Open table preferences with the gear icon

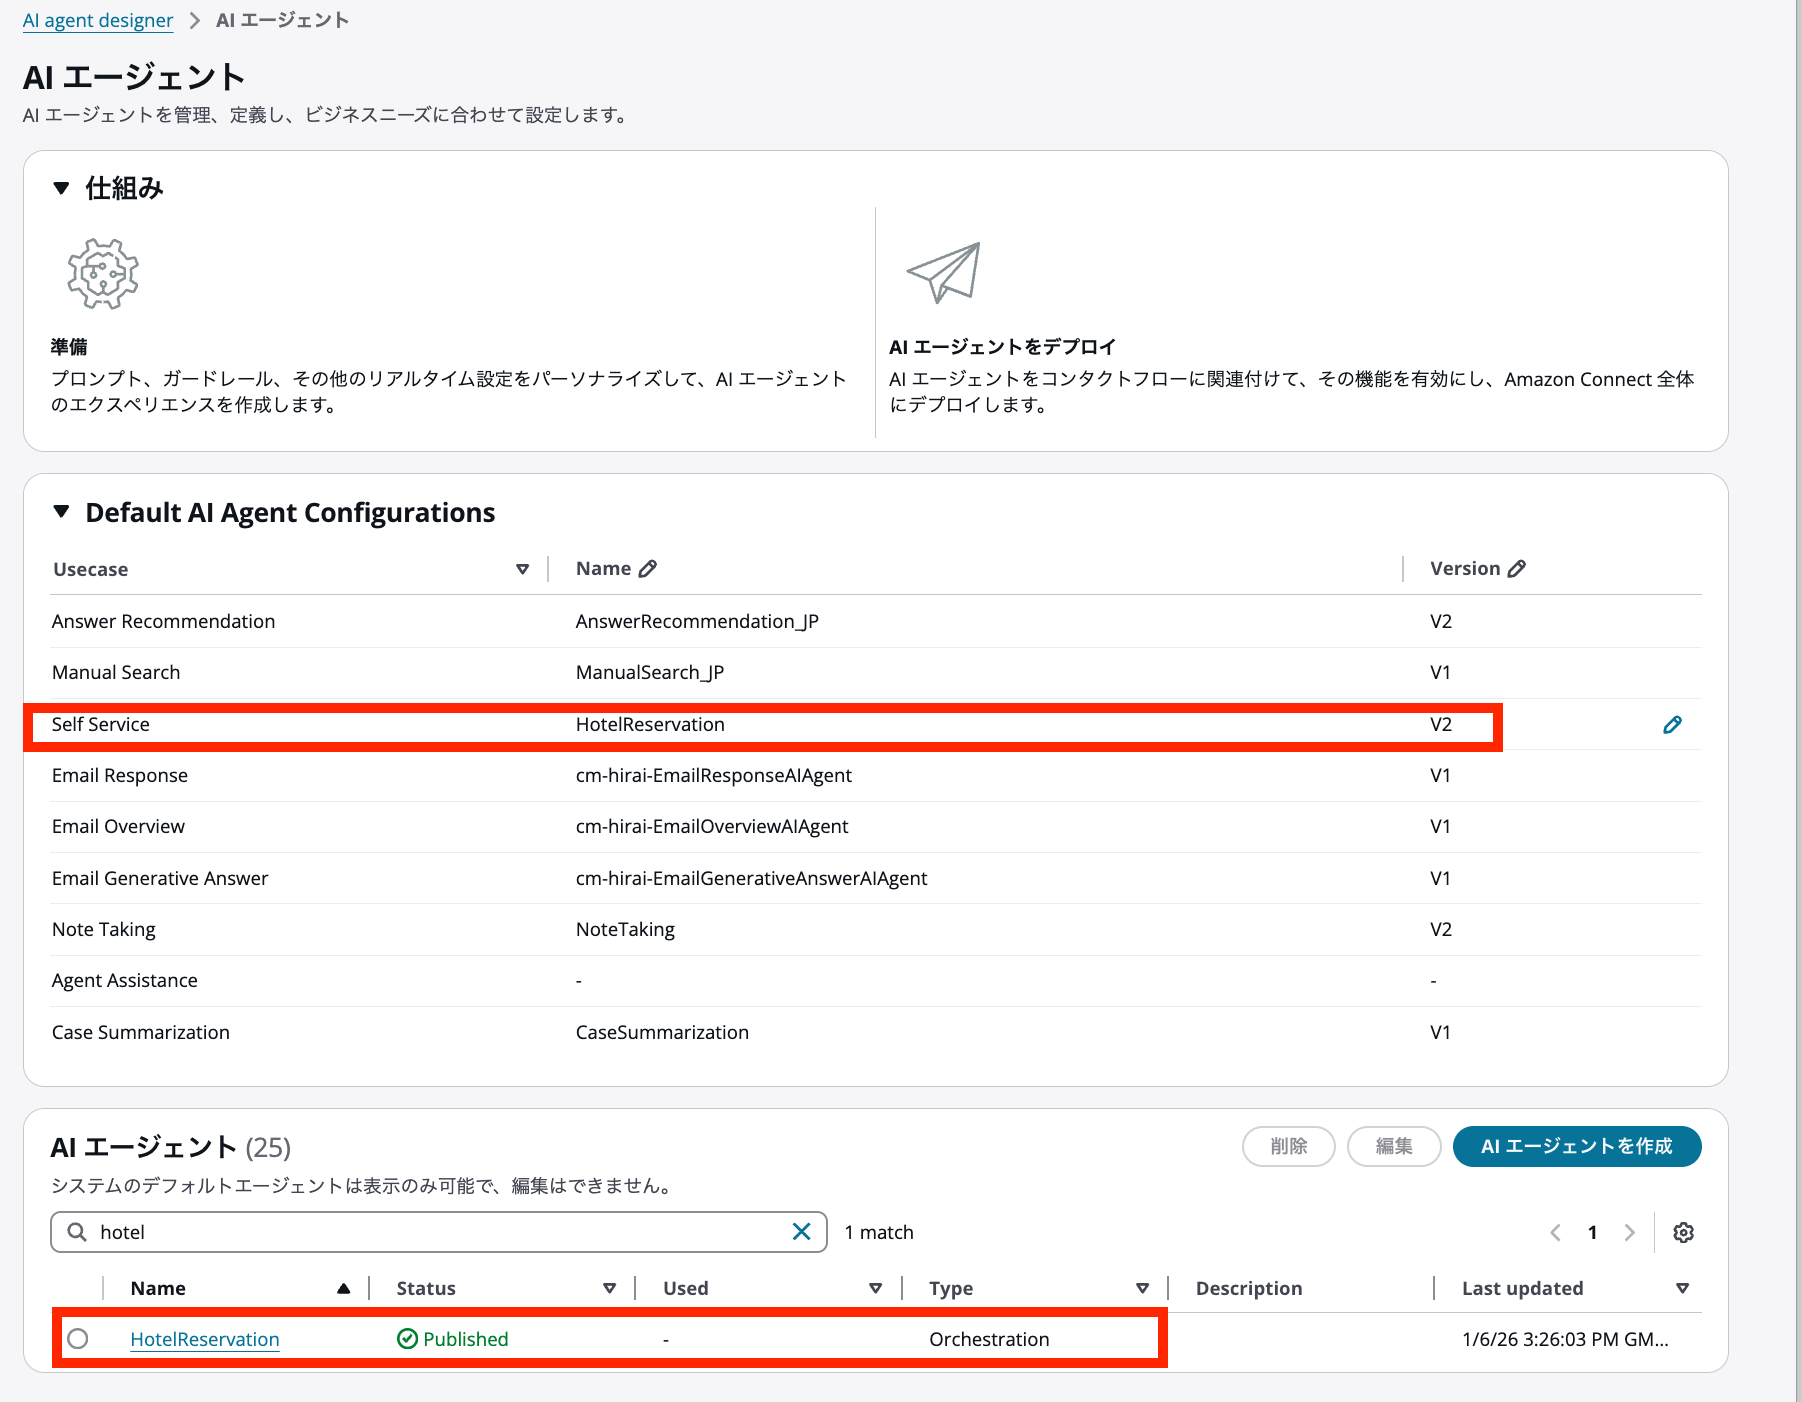click(x=1684, y=1232)
